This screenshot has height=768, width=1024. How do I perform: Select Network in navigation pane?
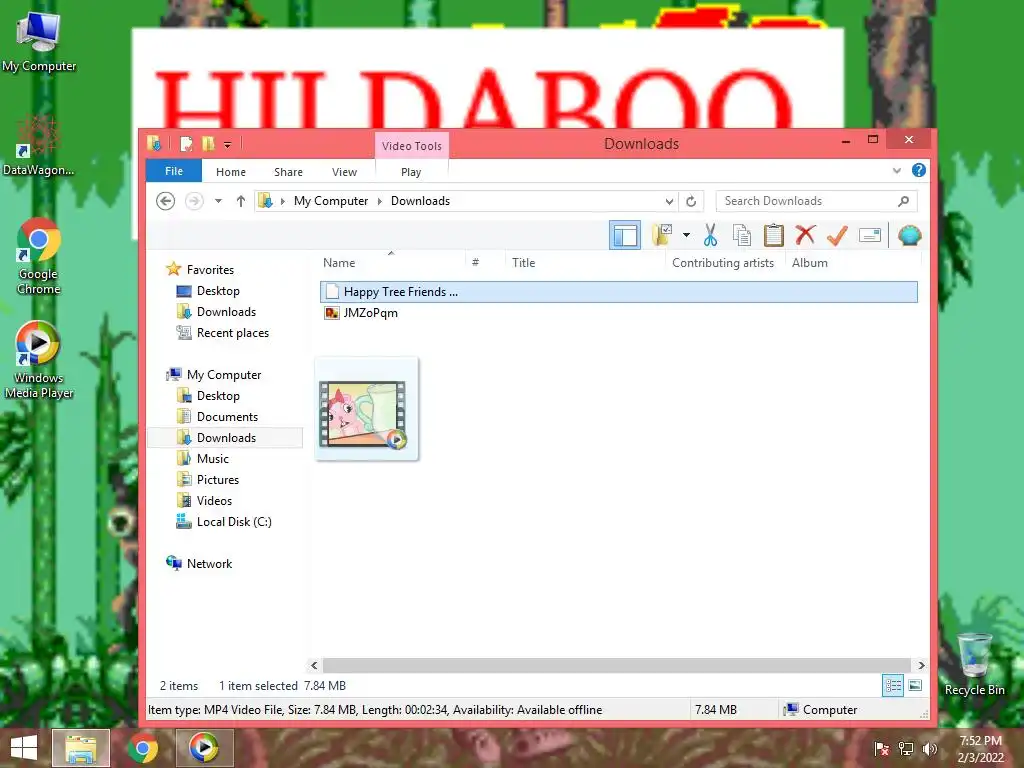[209, 564]
